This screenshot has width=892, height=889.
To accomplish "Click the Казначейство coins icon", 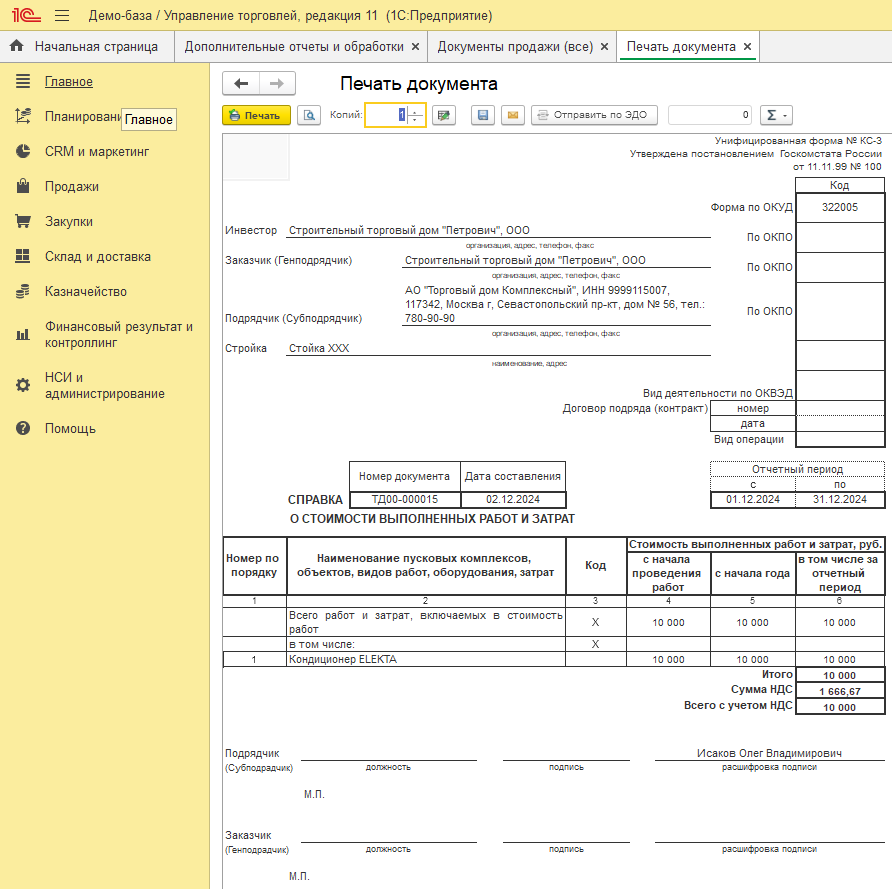I will [23, 291].
